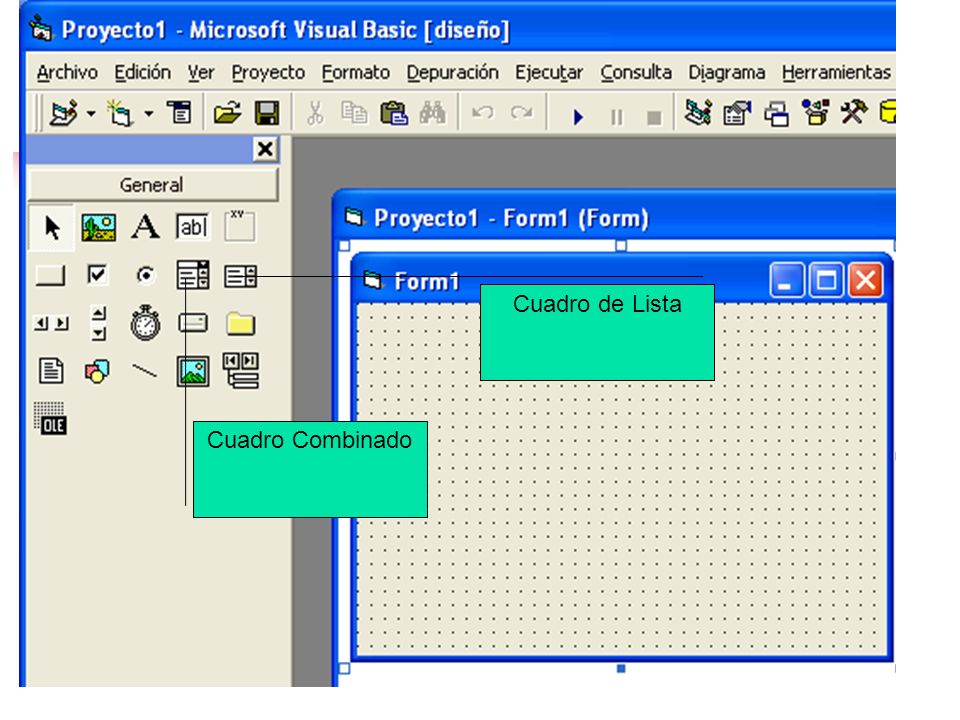Open the Project Explorer from toolbar
The height and width of the screenshot is (720, 960).
point(698,113)
